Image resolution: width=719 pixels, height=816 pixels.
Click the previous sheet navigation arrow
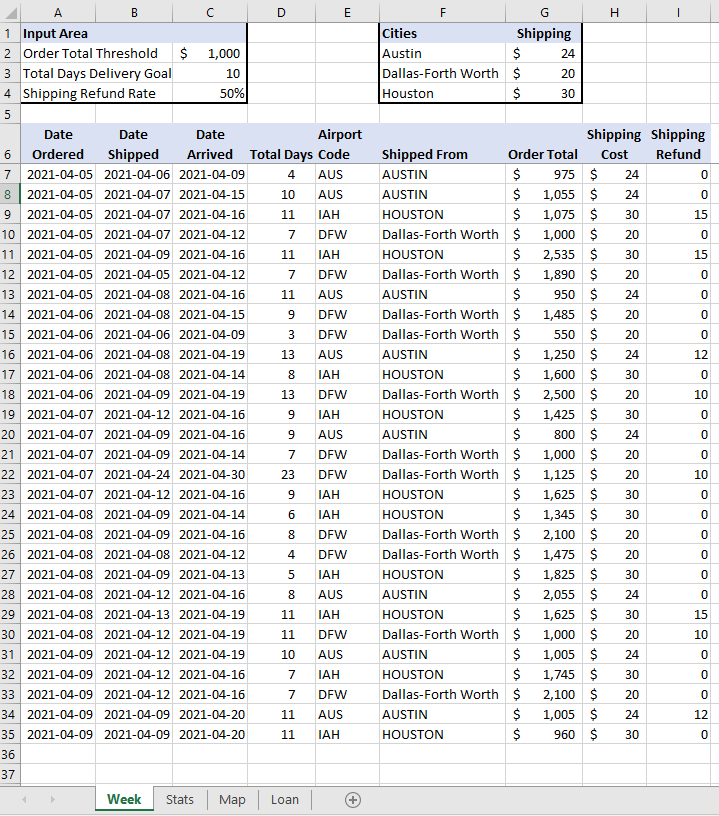point(24,799)
